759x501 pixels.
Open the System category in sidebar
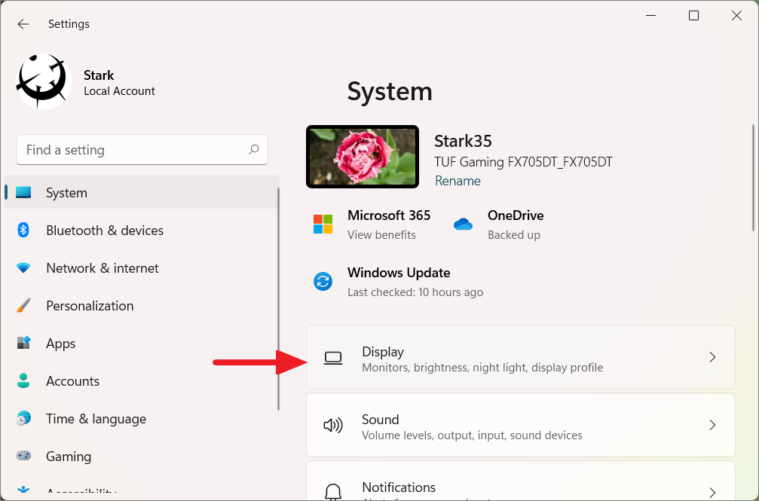click(142, 193)
